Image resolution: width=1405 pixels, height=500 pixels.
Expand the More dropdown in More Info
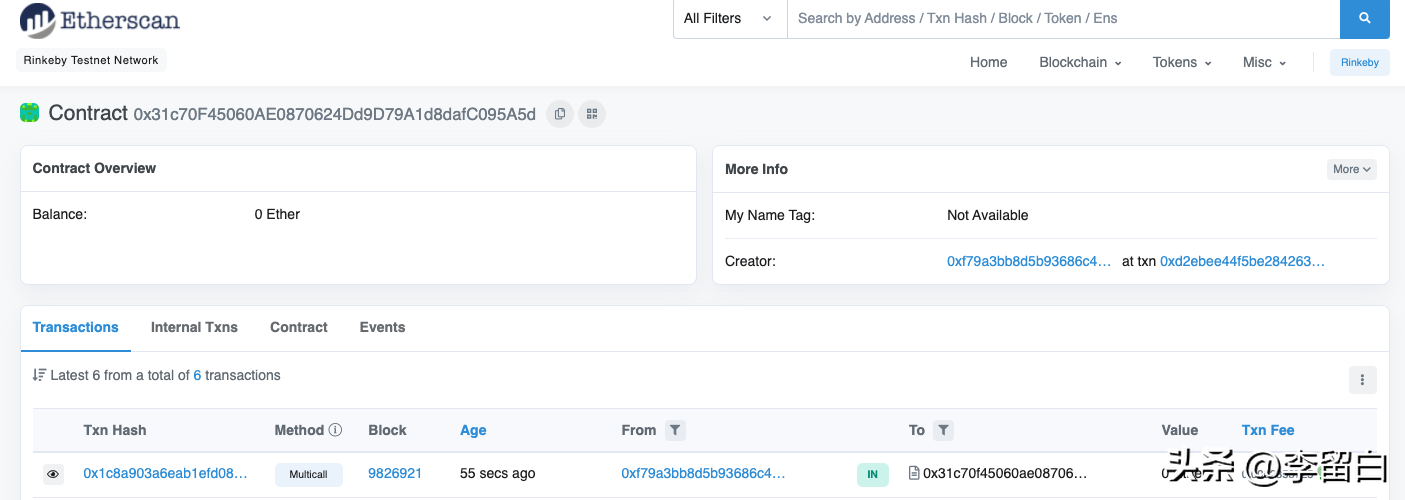click(1351, 169)
